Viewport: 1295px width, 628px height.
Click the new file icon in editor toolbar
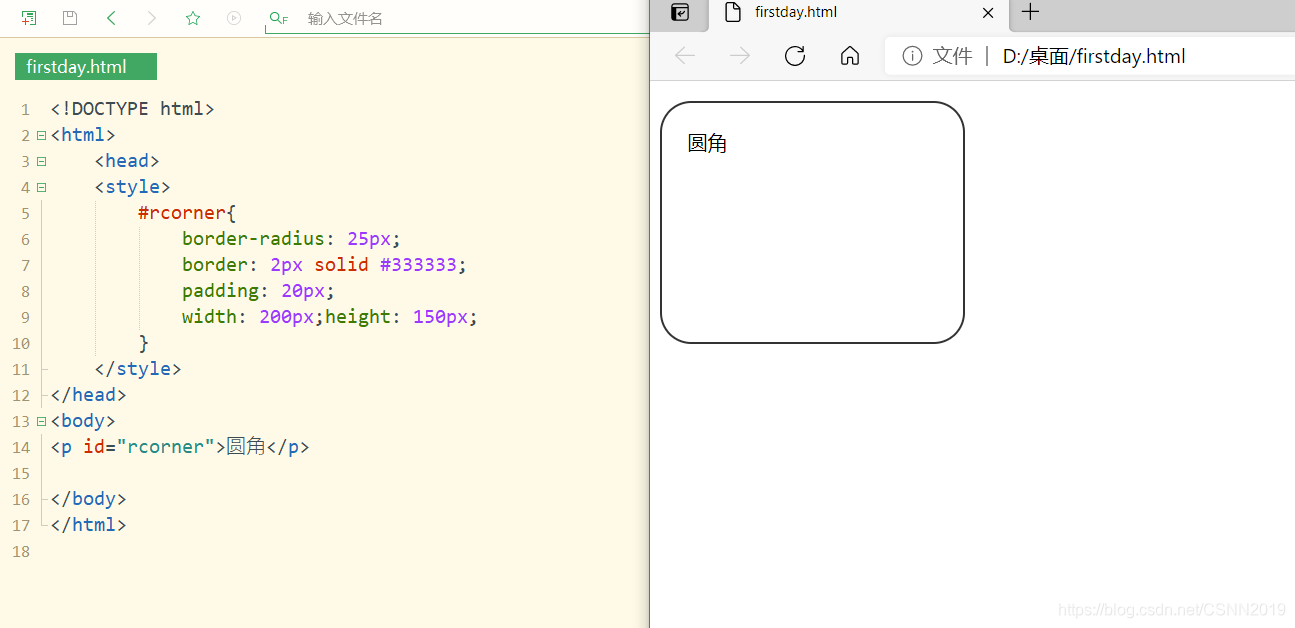pyautogui.click(x=29, y=18)
